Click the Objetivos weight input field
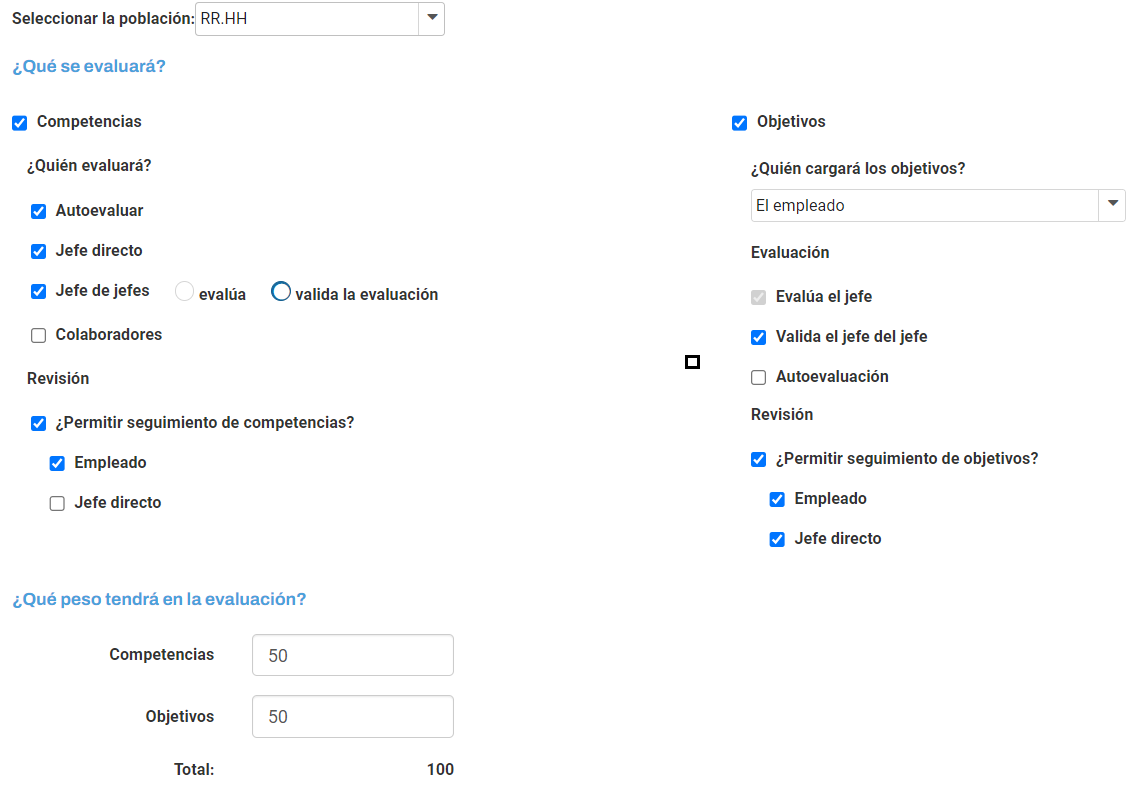Viewport: 1133px width, 808px height. click(353, 716)
